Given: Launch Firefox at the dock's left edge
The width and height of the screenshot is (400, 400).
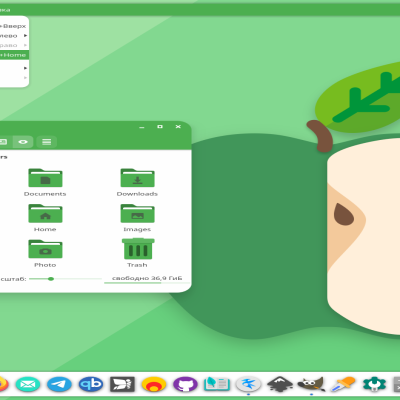Looking at the screenshot, I should (3, 385).
